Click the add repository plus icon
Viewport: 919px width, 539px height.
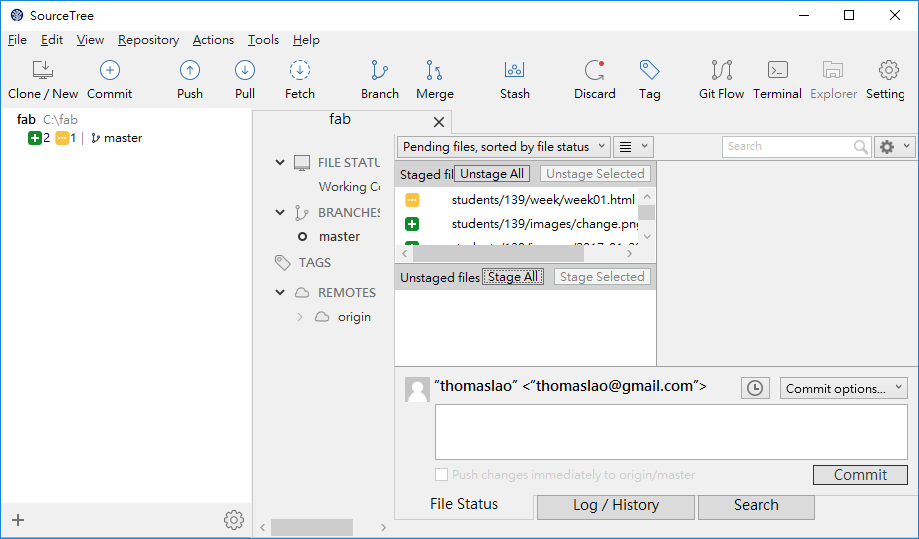point(18,520)
